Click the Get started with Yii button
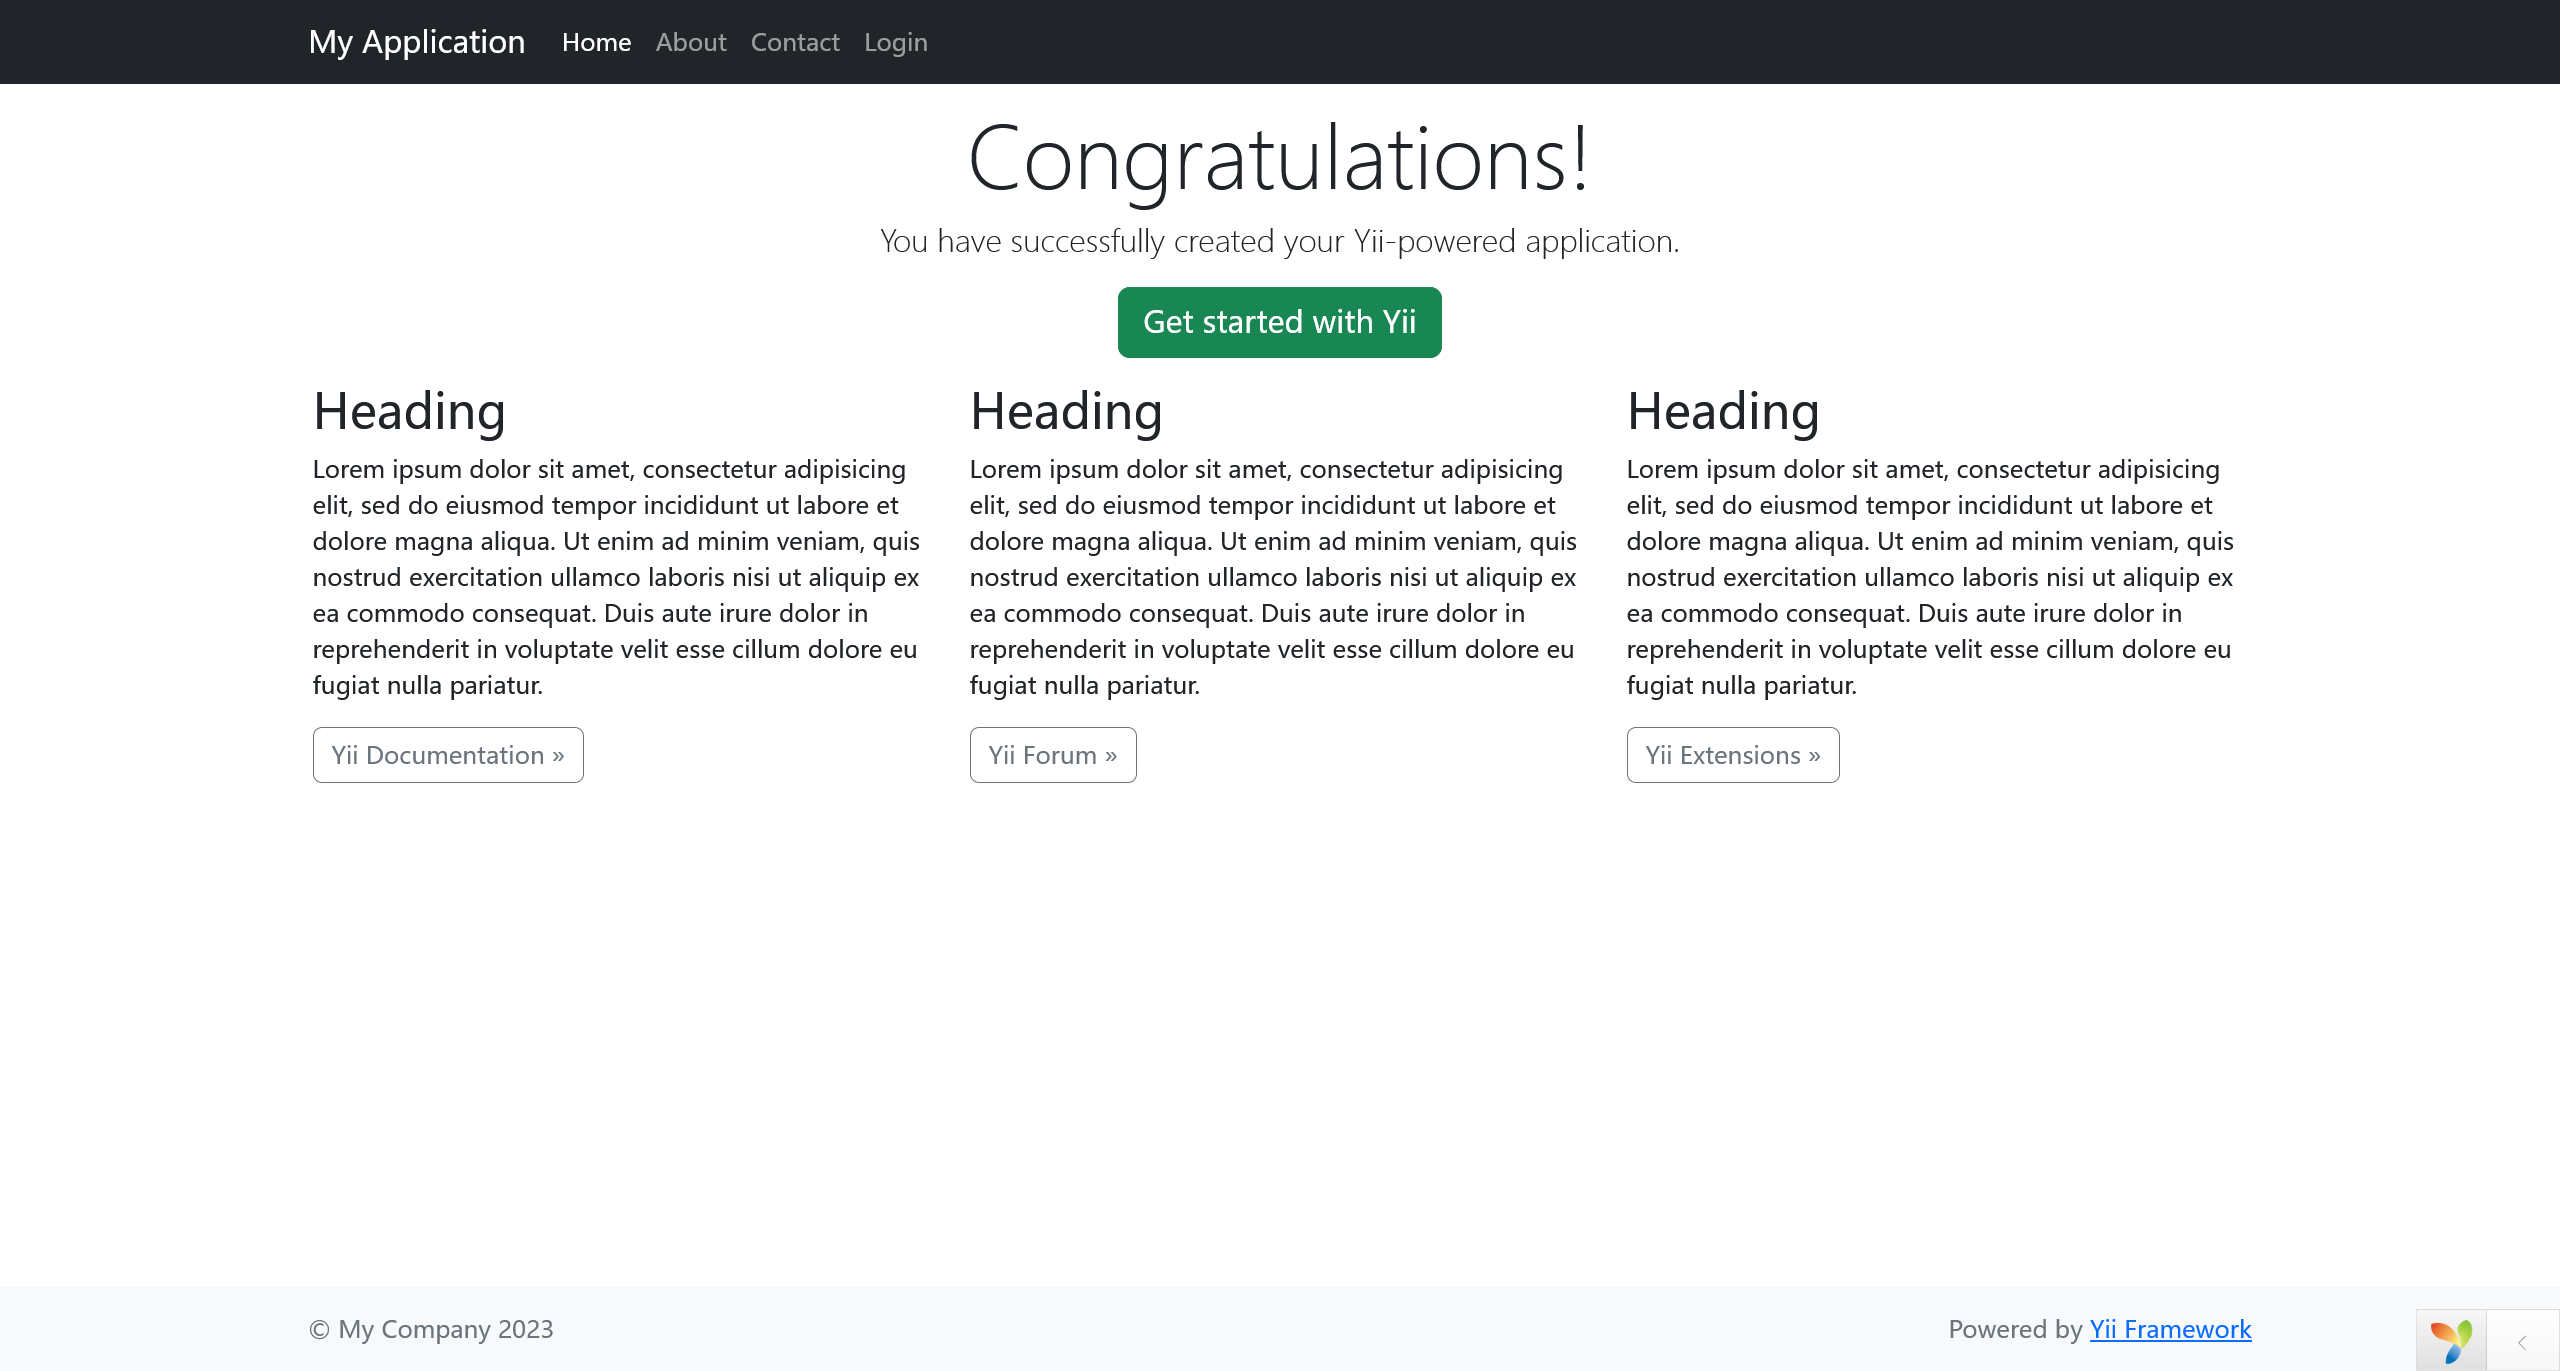2560x1371 pixels. click(x=1280, y=322)
